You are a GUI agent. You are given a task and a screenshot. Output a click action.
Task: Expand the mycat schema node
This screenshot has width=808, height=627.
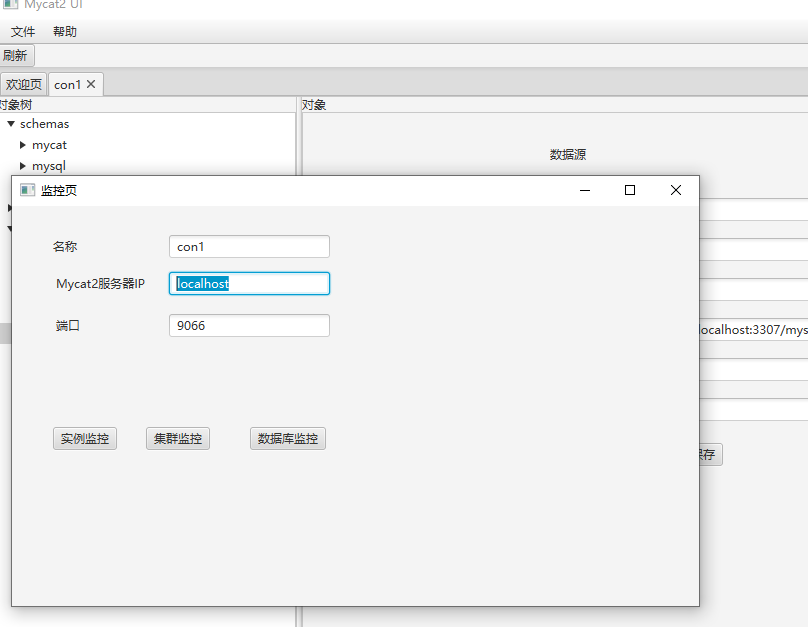click(x=23, y=145)
